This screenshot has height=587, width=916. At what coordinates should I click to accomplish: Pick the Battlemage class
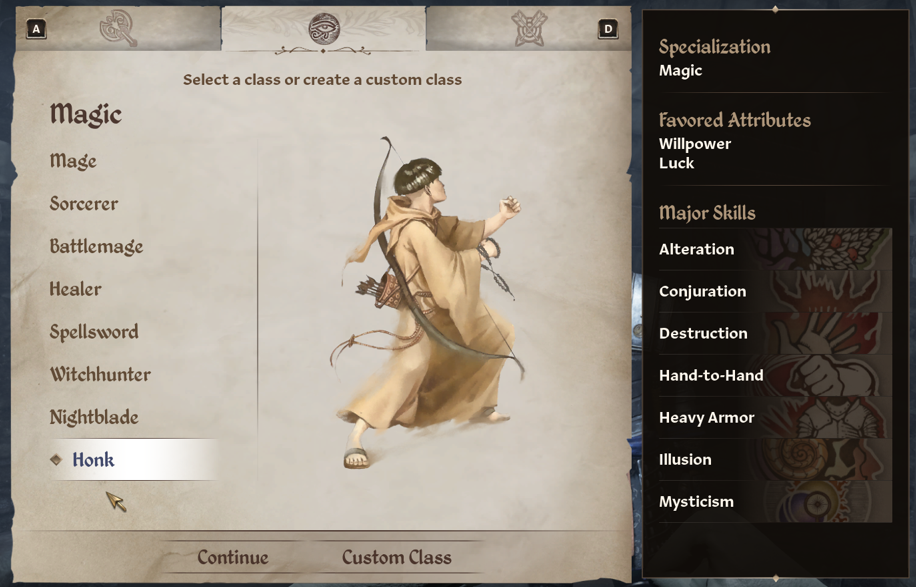point(96,246)
